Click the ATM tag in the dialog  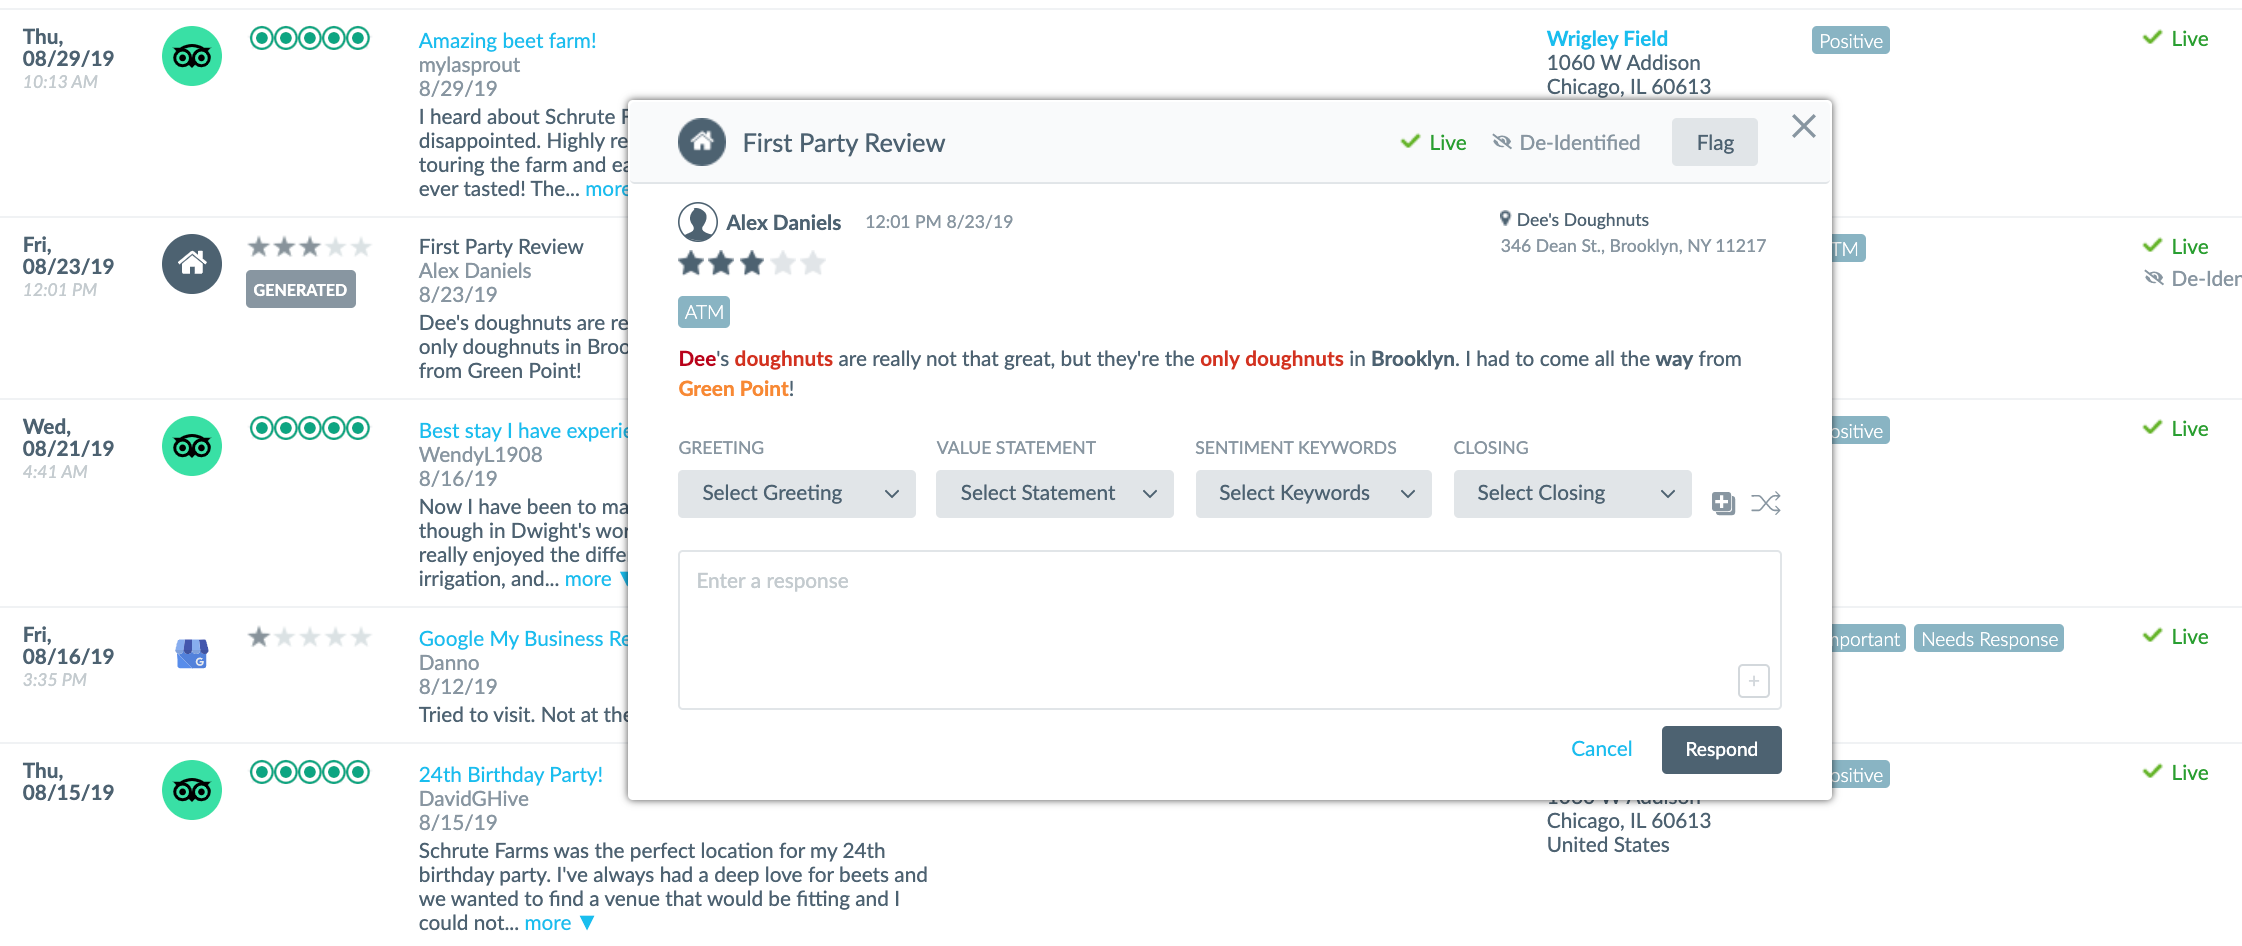point(704,312)
